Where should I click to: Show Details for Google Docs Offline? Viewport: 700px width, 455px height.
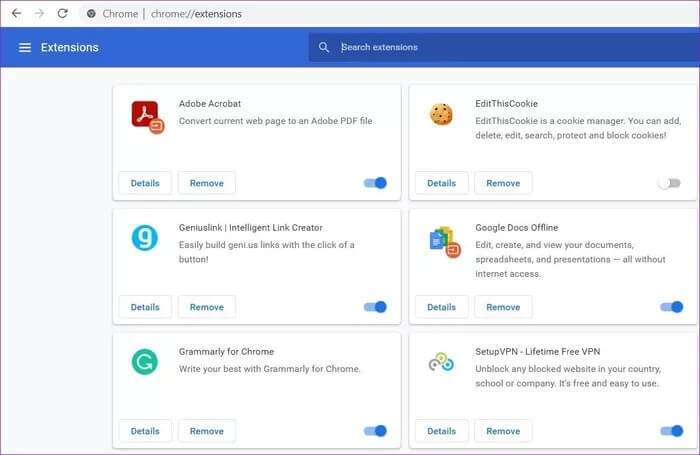click(x=442, y=307)
